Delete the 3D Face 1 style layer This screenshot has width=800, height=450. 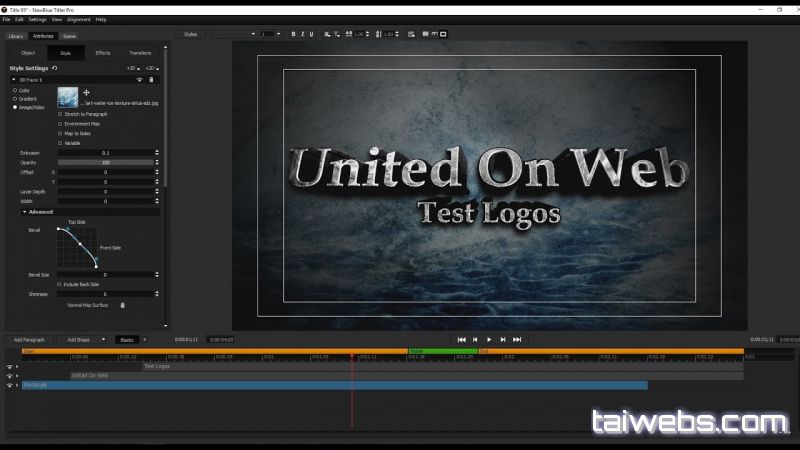point(152,79)
